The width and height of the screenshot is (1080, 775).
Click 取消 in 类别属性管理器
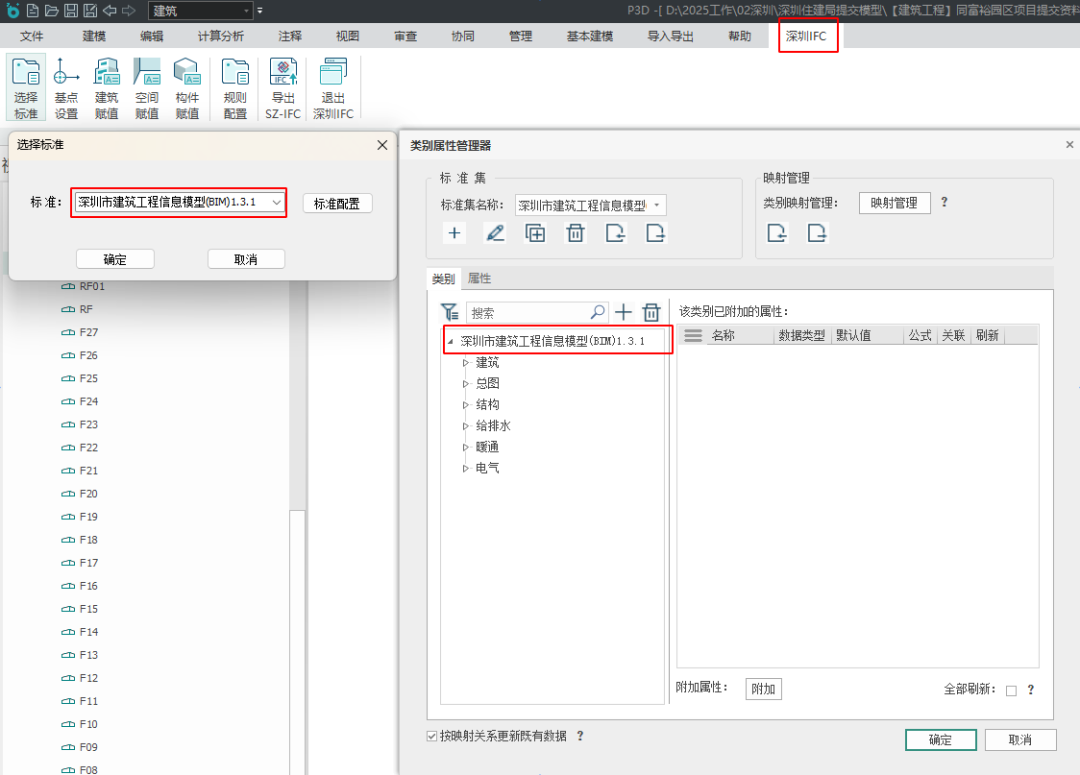(x=1020, y=740)
